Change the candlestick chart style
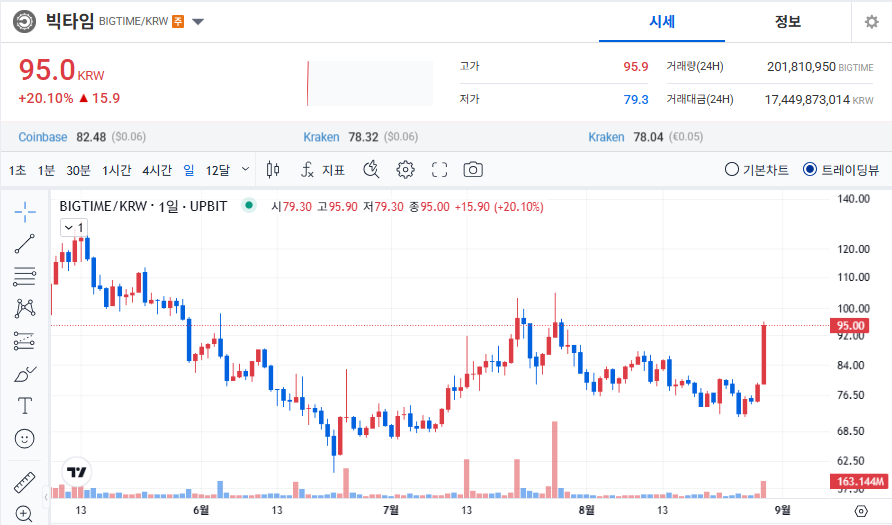 273,170
